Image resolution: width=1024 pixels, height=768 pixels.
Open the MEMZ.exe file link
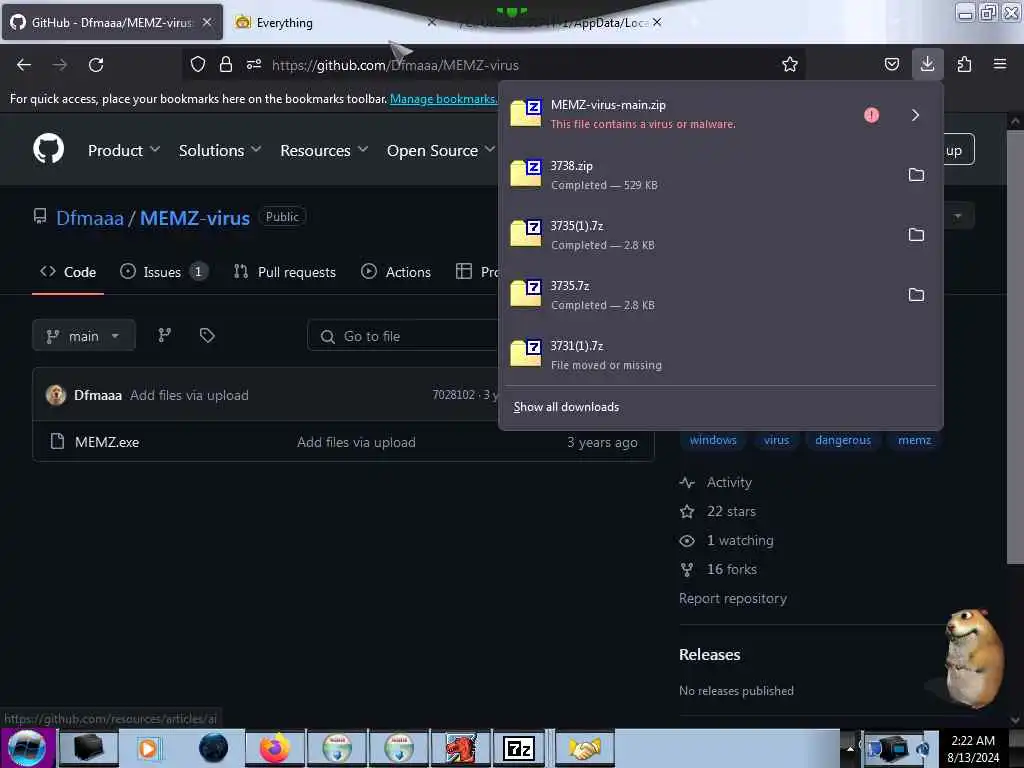pyautogui.click(x=107, y=442)
